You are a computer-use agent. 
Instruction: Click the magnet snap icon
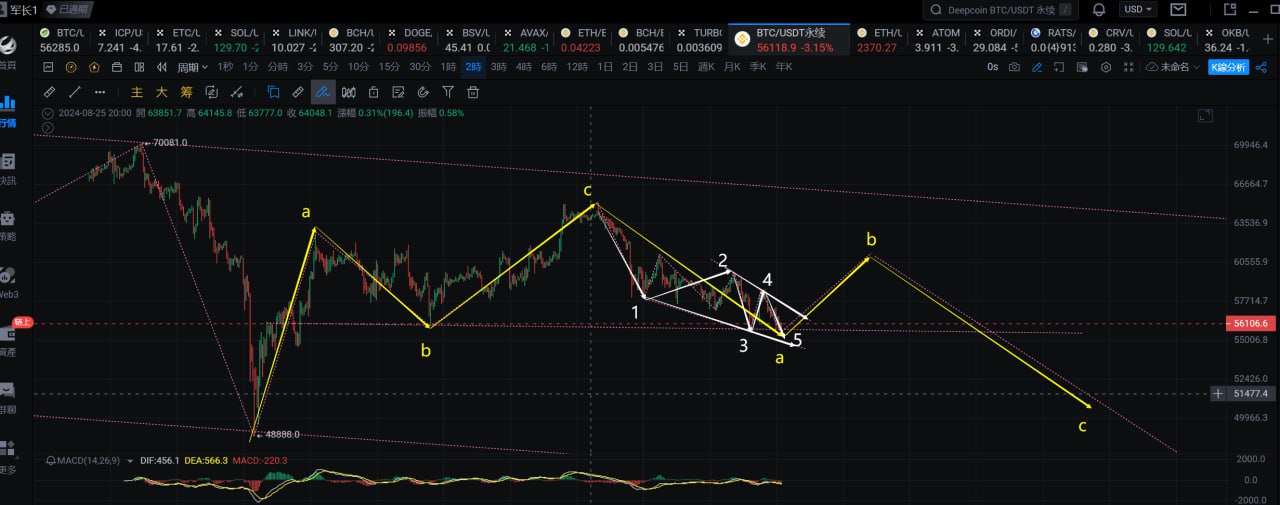coord(423,92)
